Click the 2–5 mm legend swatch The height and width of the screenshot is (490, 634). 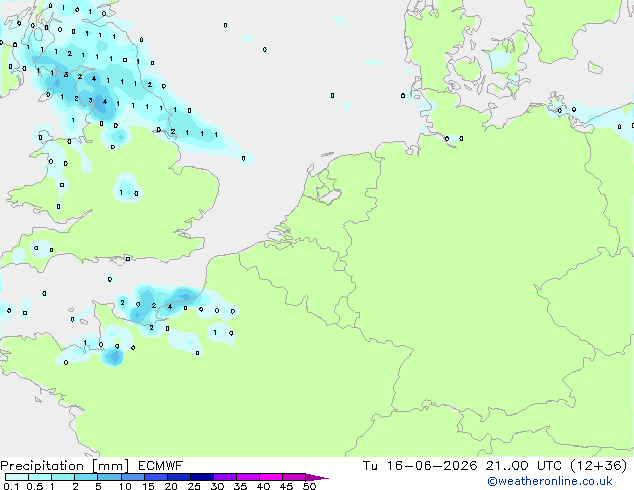point(86,477)
